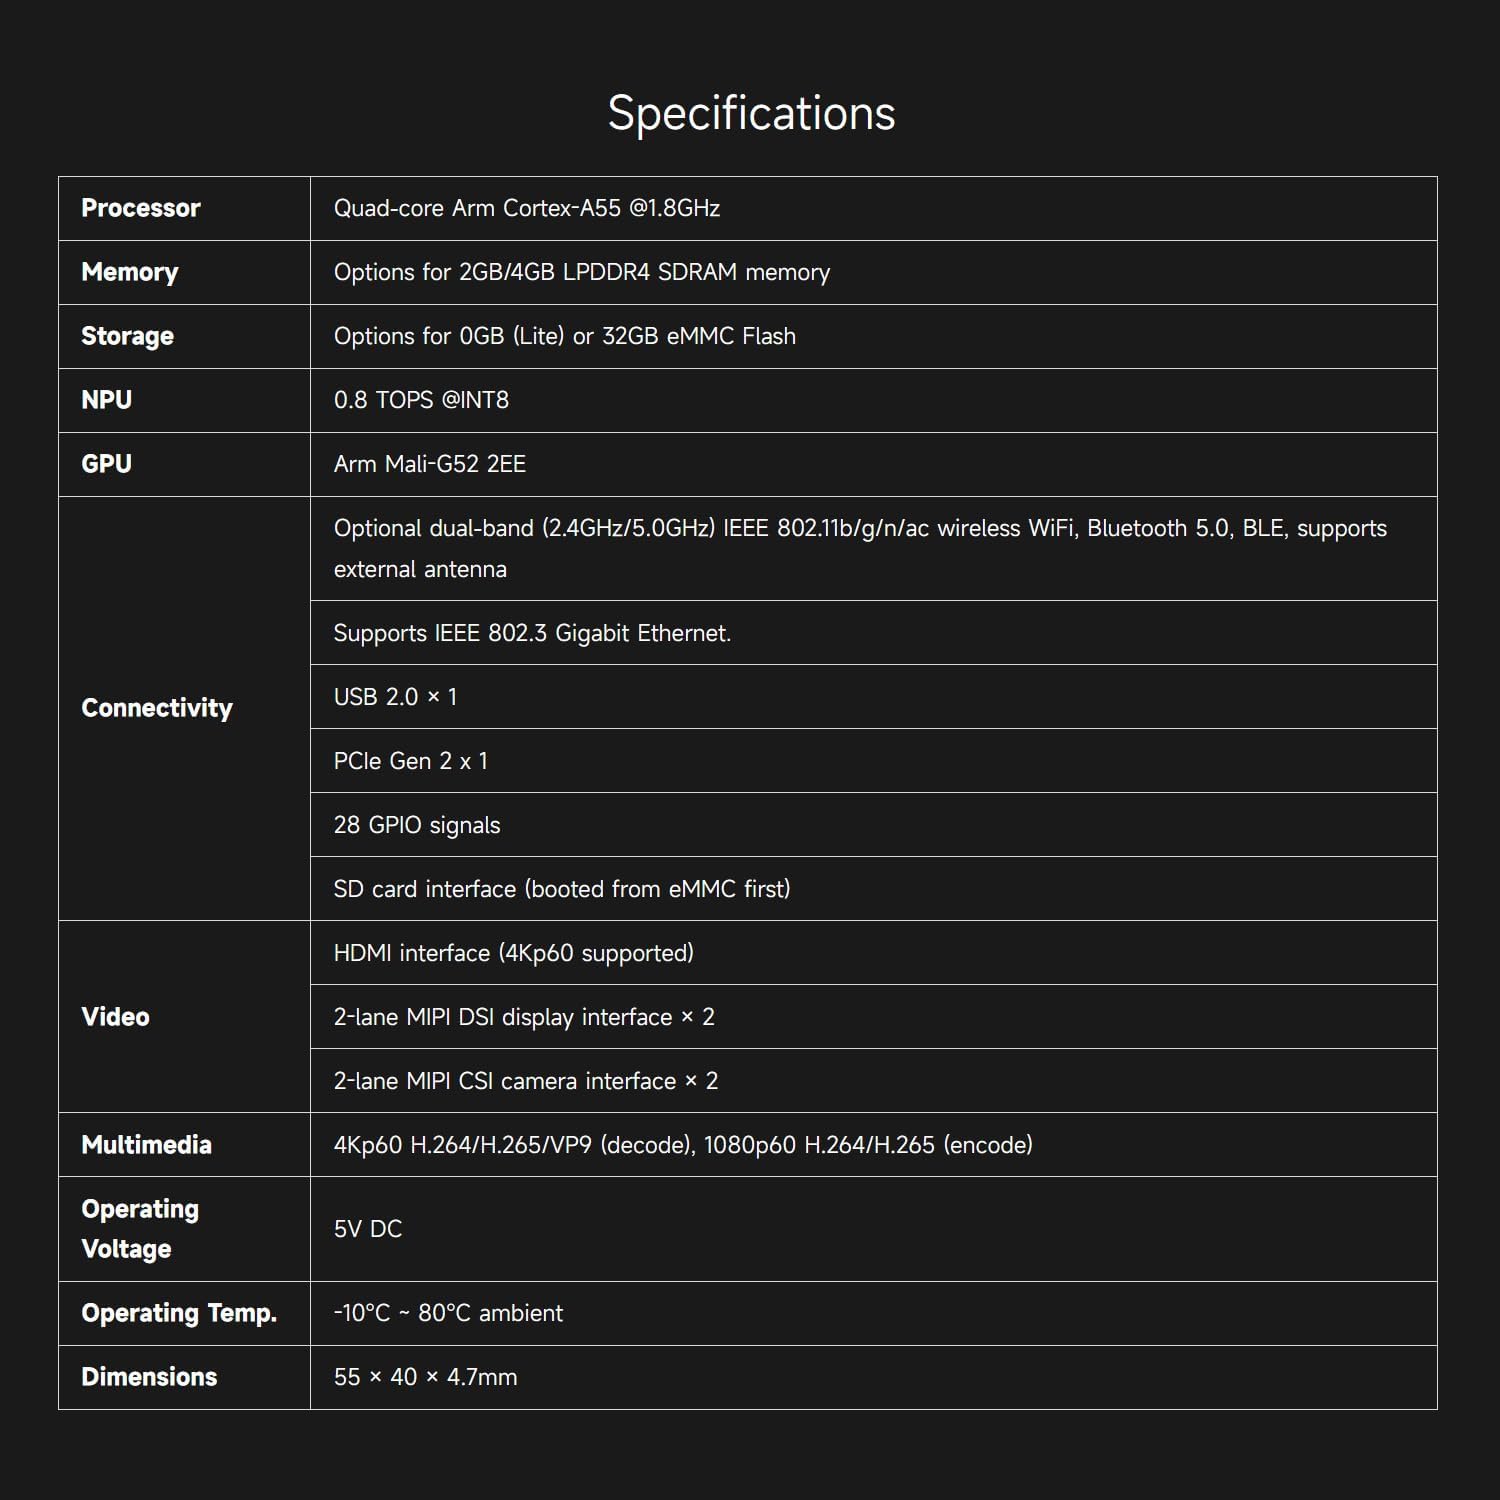Click the Arm Mali-G52 2EE value

click(x=430, y=464)
